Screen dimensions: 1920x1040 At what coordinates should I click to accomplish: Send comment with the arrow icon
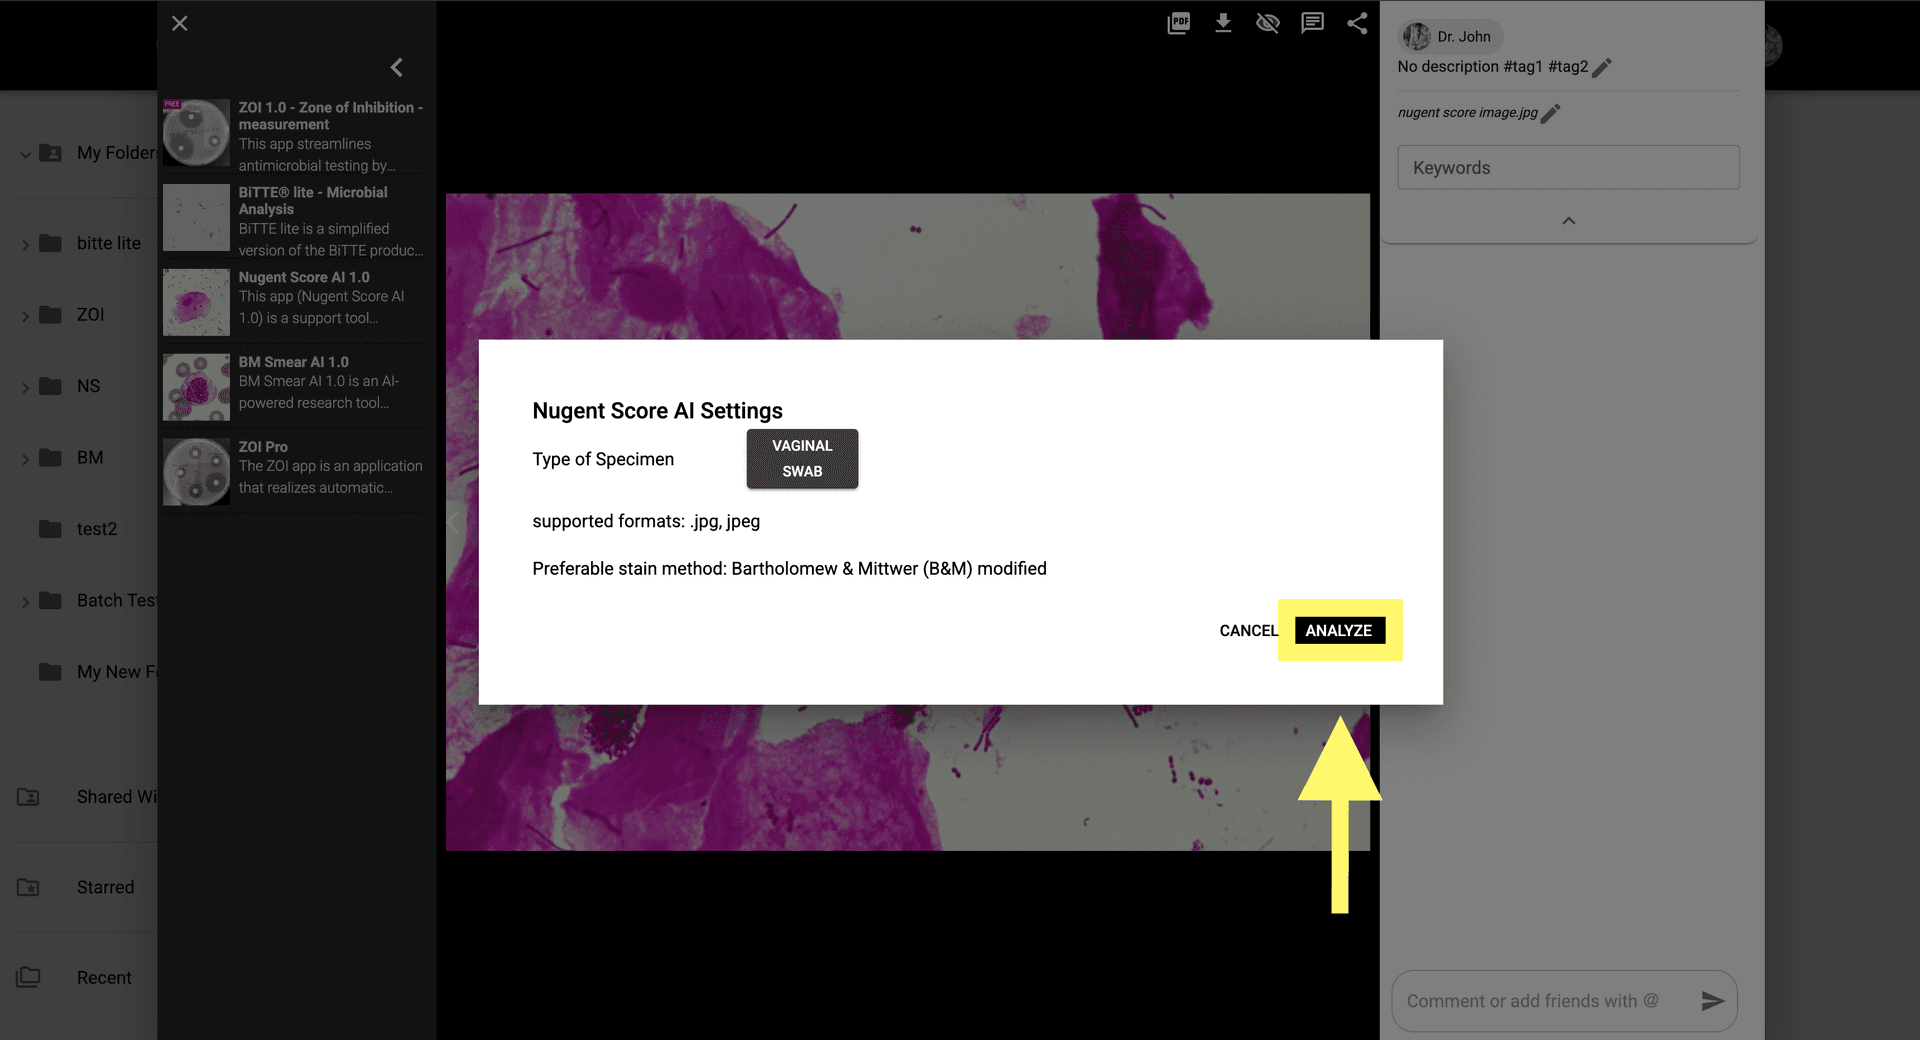1712,1001
